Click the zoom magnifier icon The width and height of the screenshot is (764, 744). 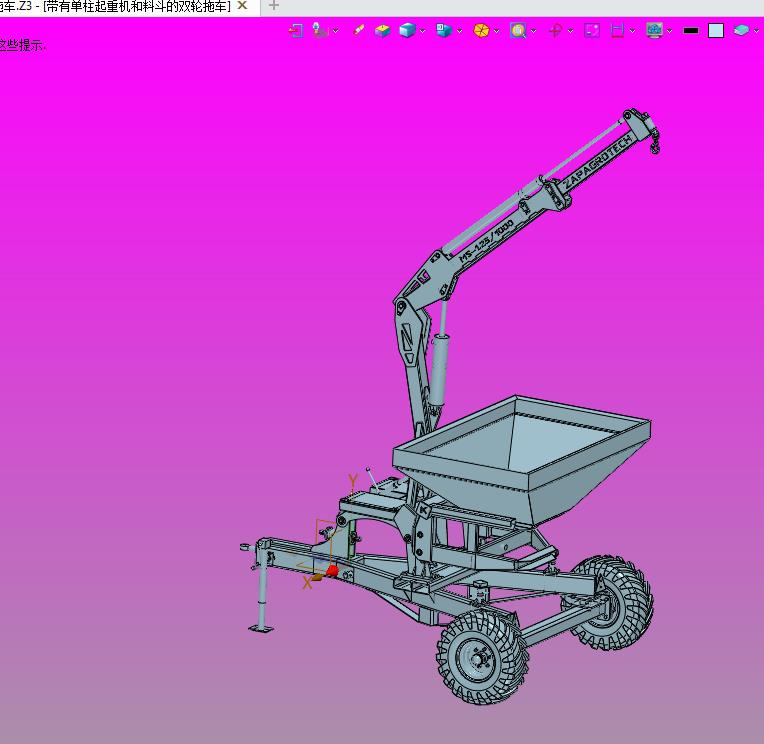tap(518, 30)
